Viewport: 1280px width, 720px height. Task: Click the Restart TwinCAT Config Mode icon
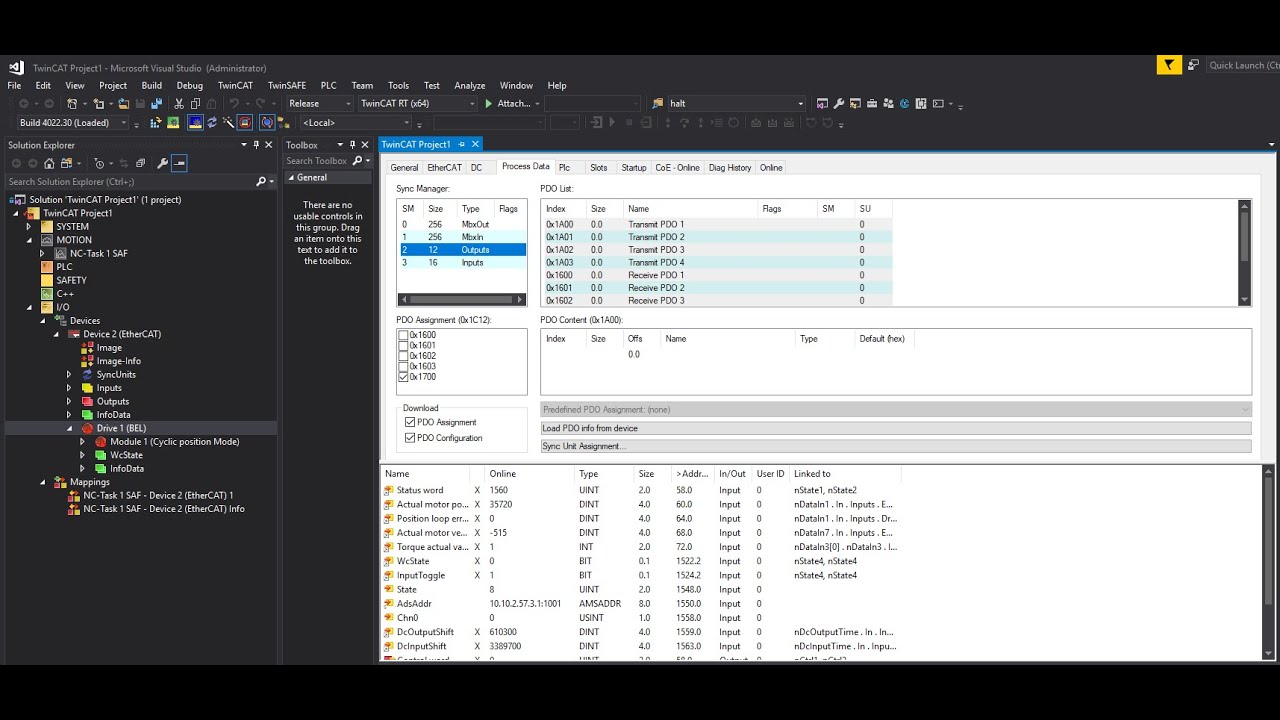[x=195, y=123]
